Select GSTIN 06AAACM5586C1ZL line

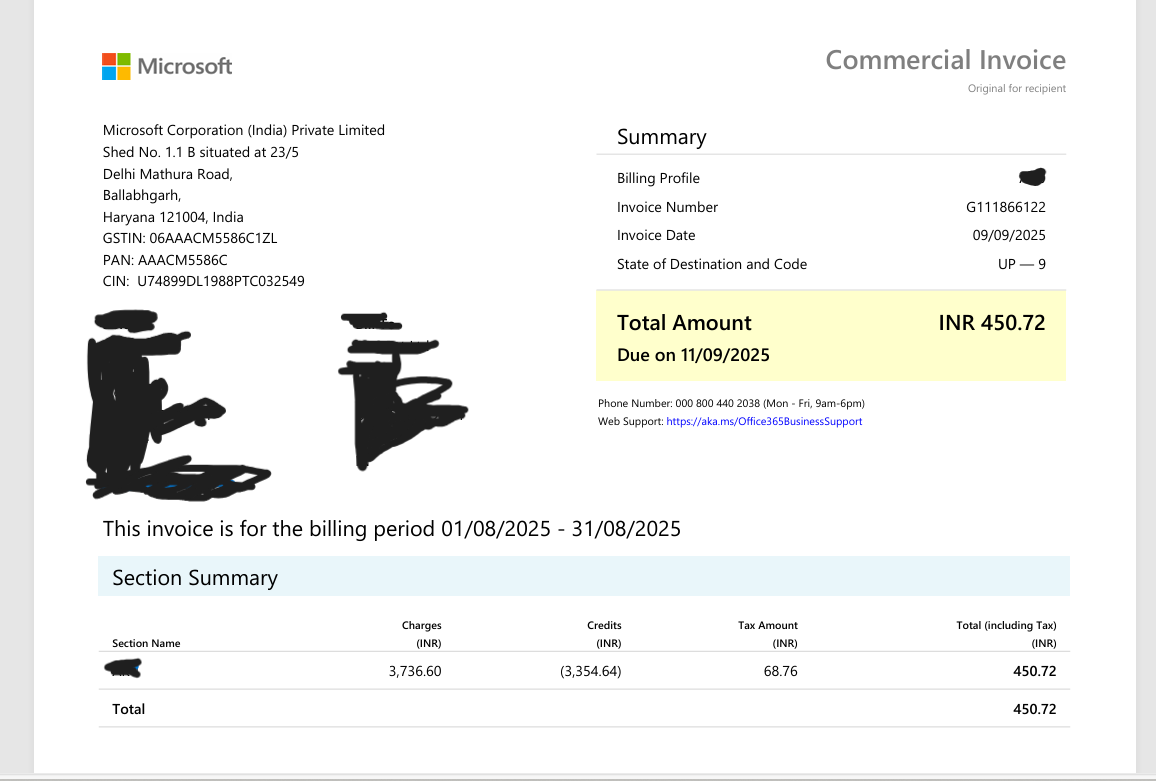click(x=190, y=238)
